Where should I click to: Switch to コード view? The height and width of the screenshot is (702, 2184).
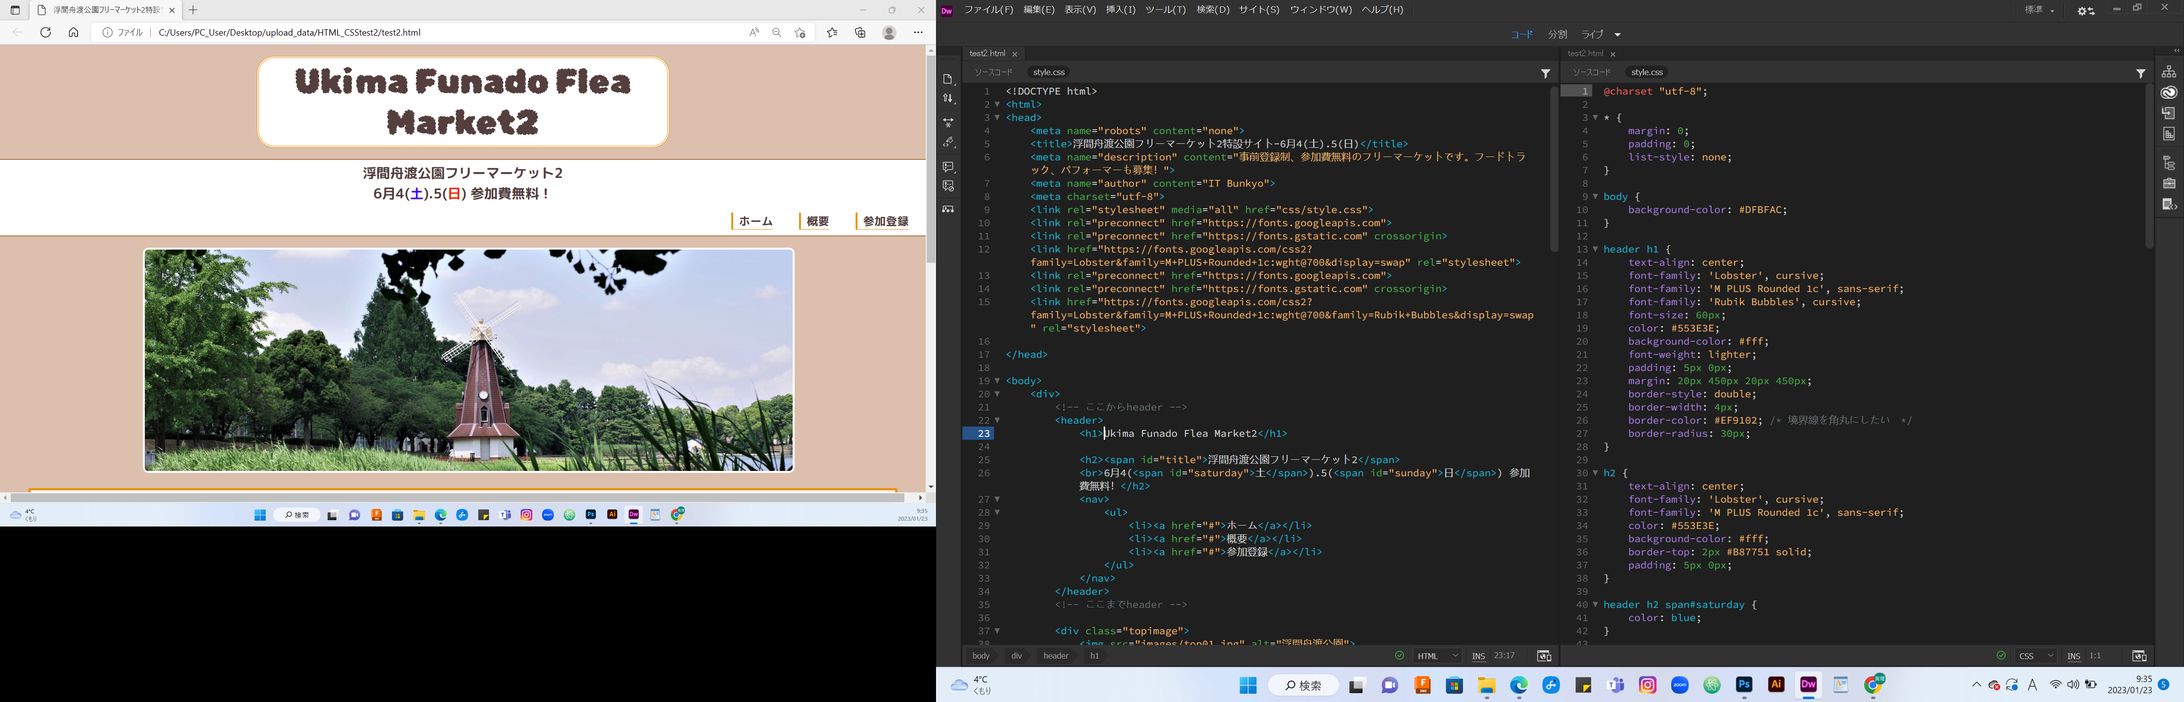tap(1521, 35)
